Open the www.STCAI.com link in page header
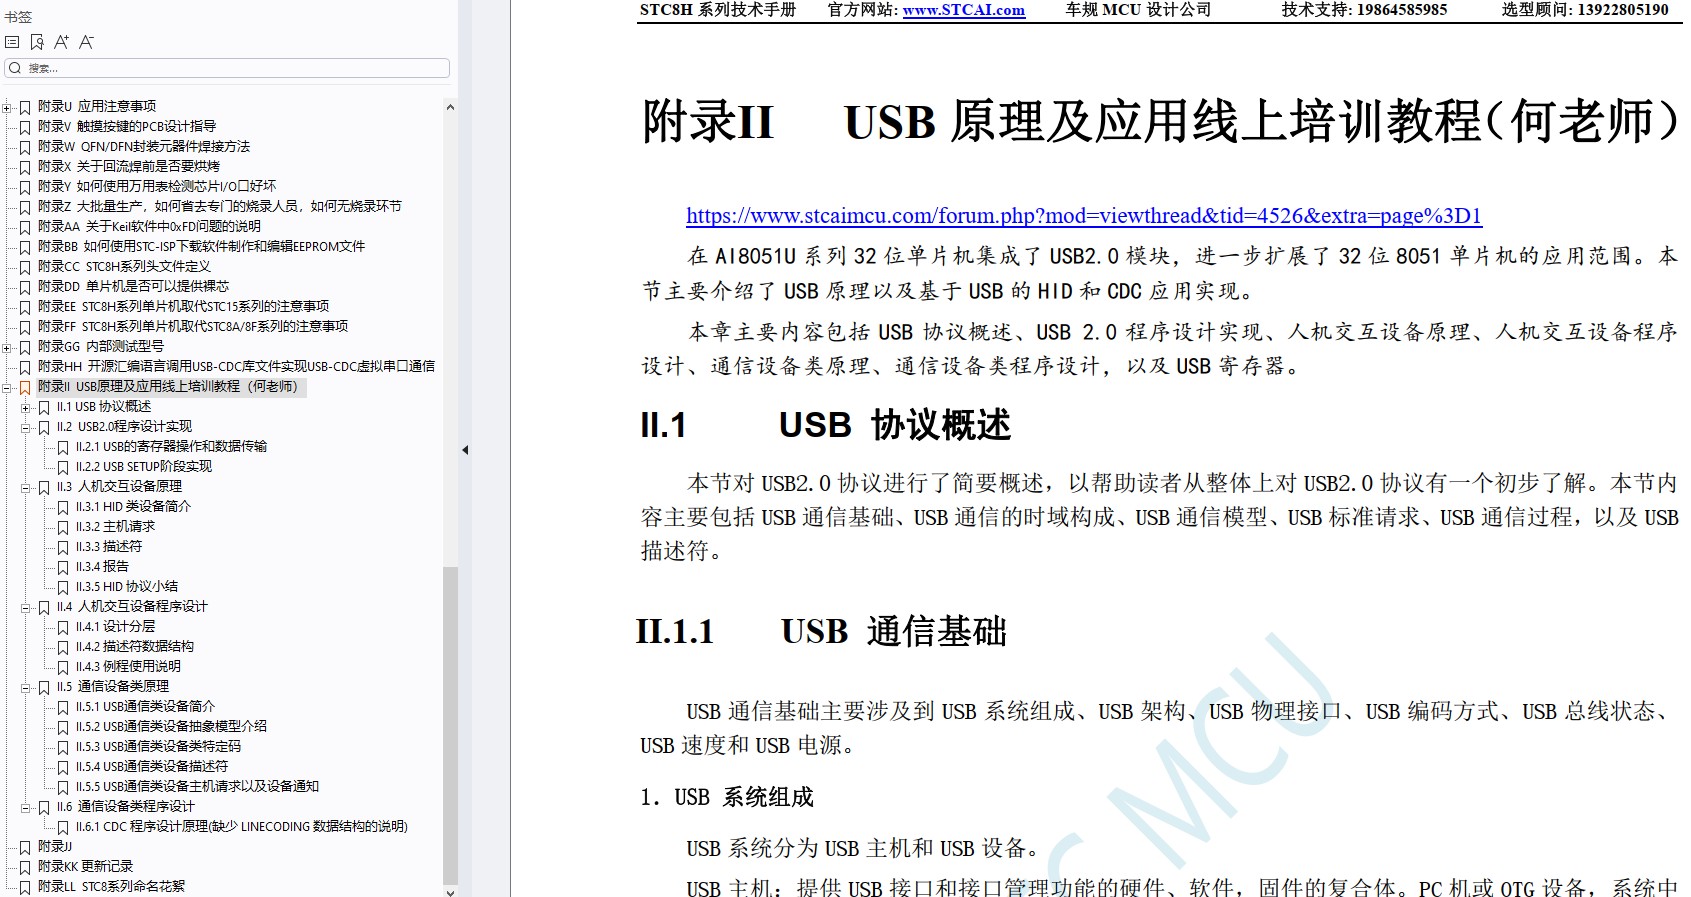Viewport: 1691px width, 897px height. point(964,10)
